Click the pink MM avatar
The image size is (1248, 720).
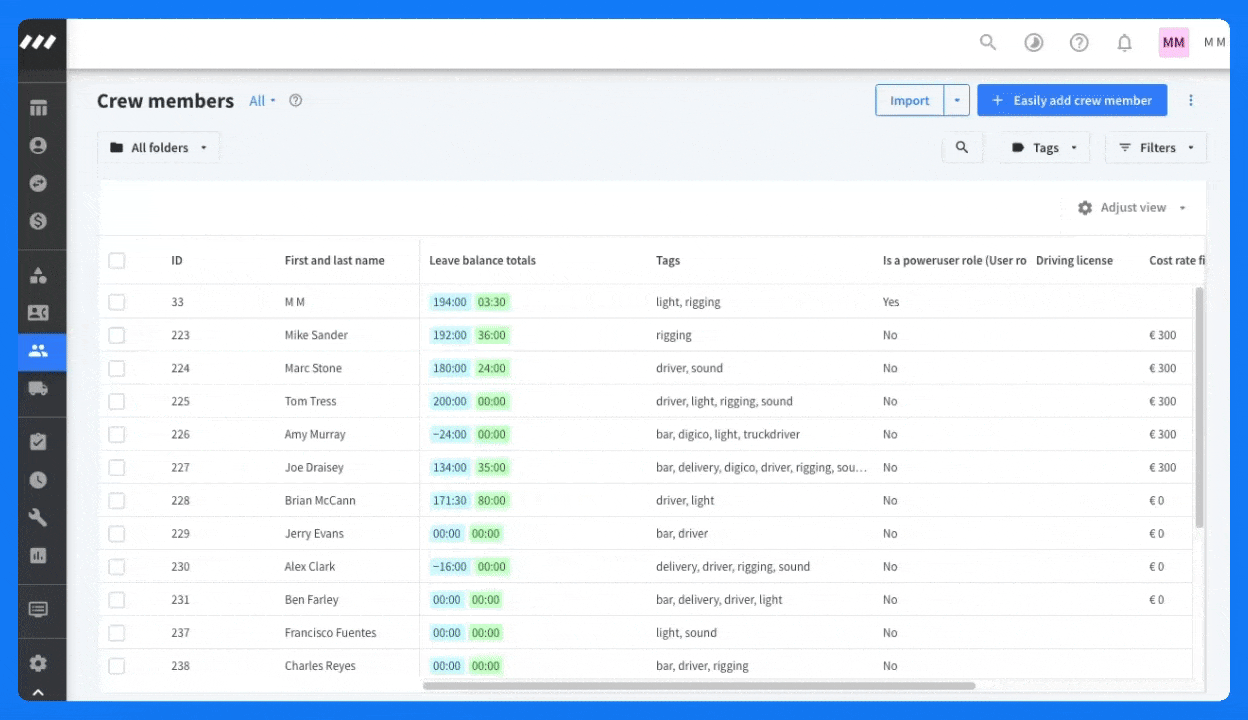(1174, 42)
